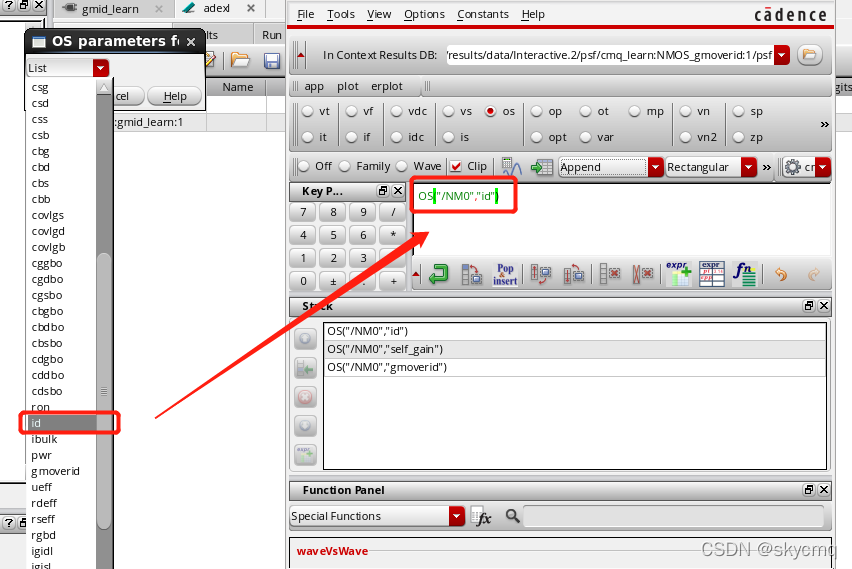Click the stack expr add icon
Image resolution: width=852 pixels, height=569 pixels.
point(305,454)
